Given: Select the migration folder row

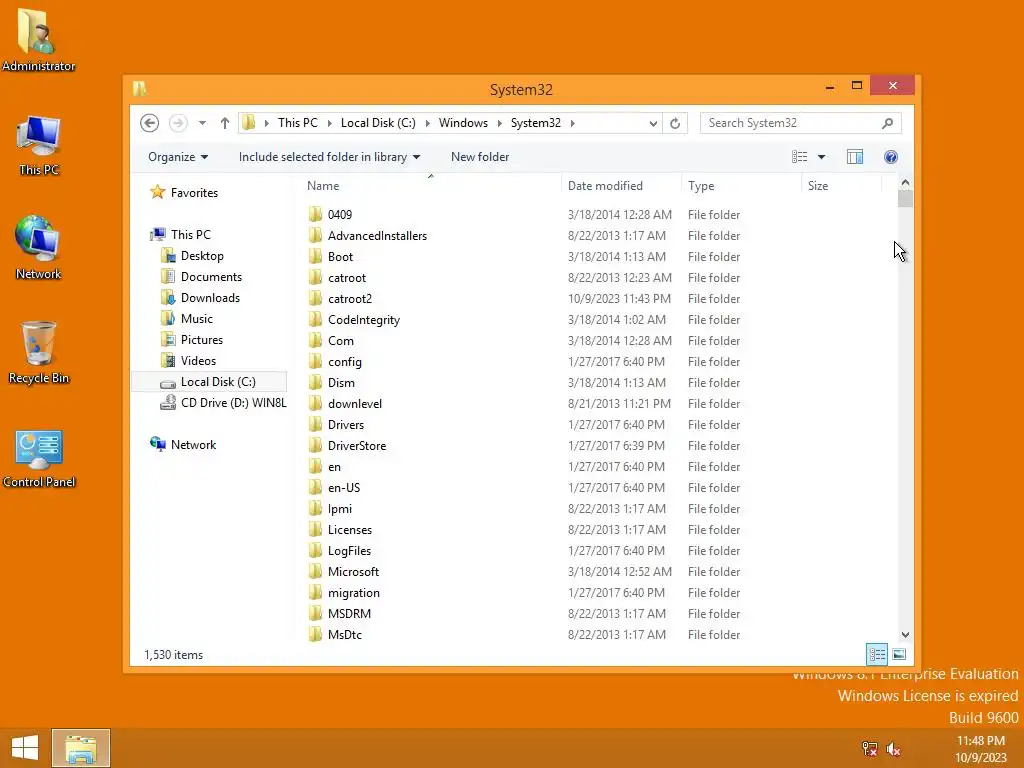Looking at the screenshot, I should click(598, 592).
